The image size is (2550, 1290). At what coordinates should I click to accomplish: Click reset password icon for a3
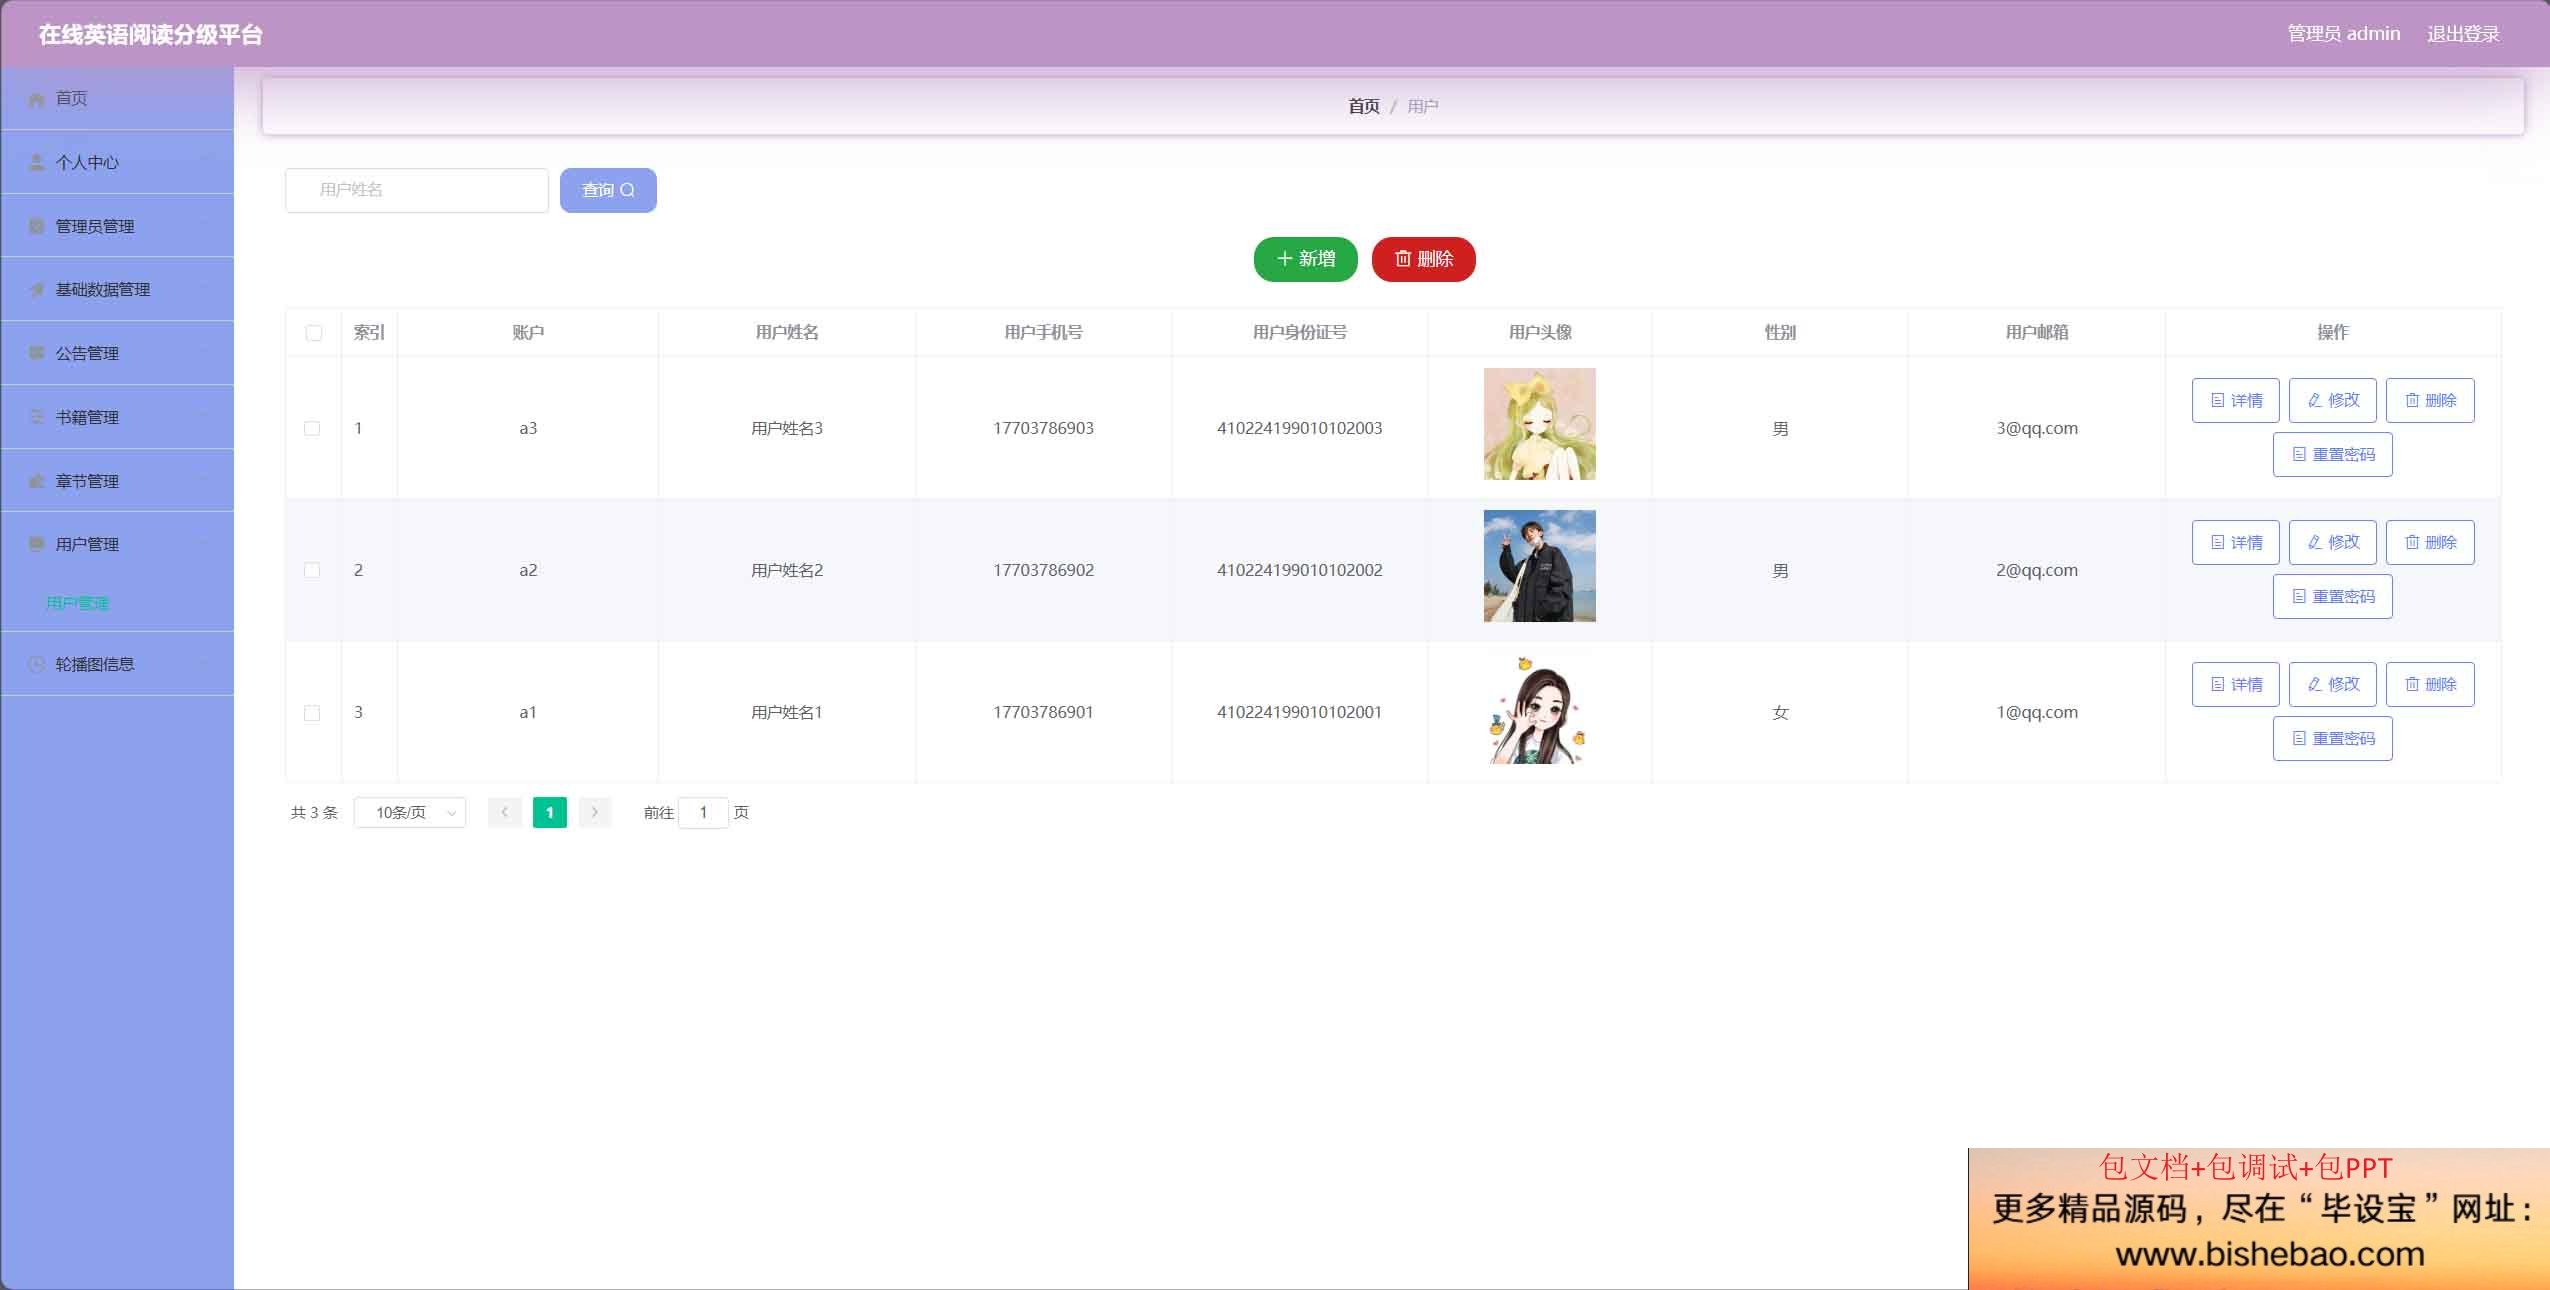point(2299,454)
